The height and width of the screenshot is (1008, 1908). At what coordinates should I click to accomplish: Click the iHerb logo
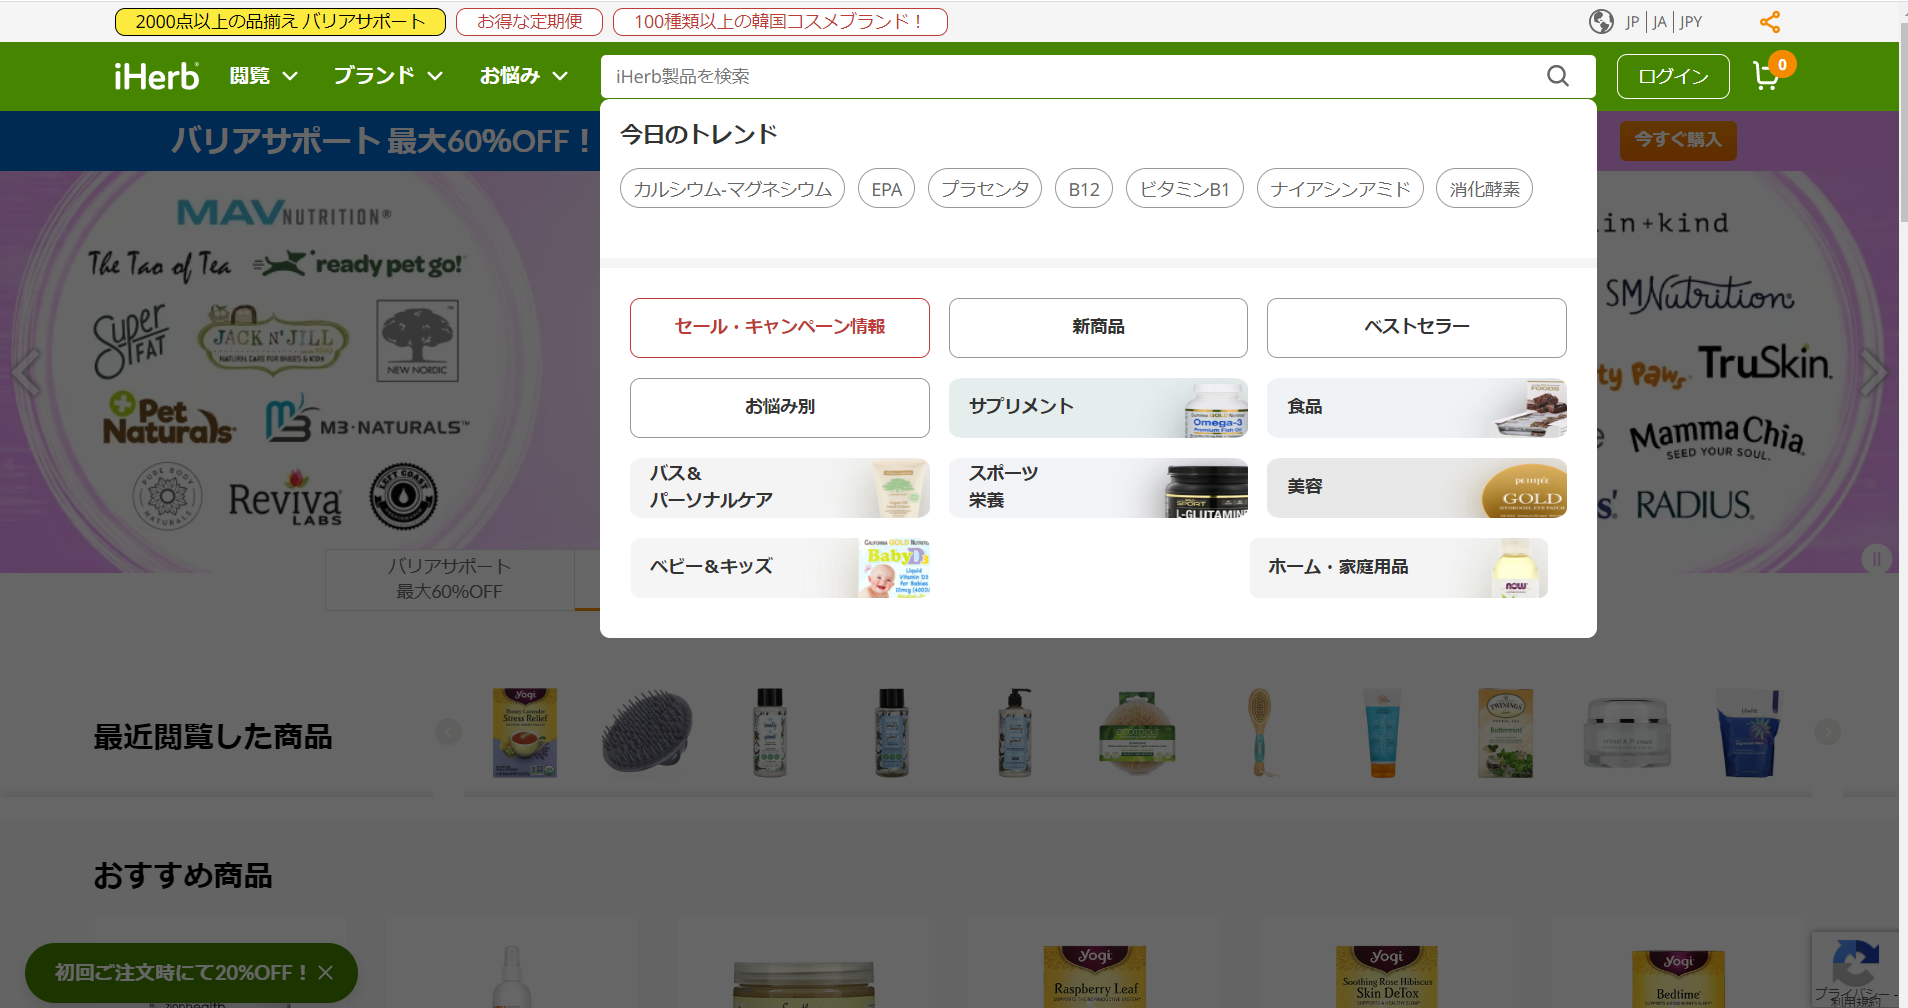coord(157,76)
